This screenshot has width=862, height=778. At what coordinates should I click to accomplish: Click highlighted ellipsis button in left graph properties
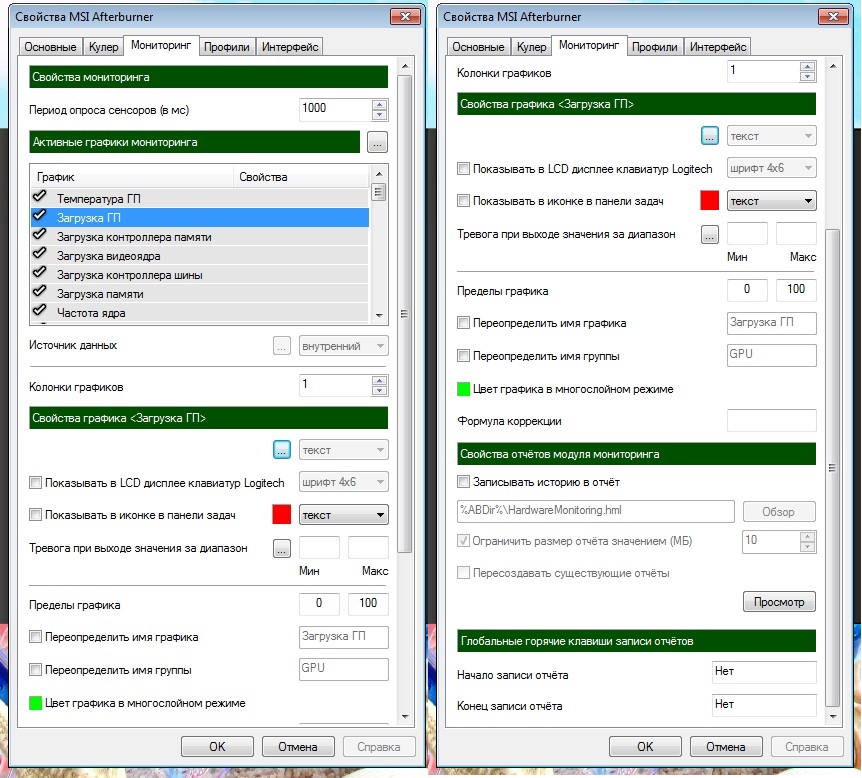coord(282,450)
